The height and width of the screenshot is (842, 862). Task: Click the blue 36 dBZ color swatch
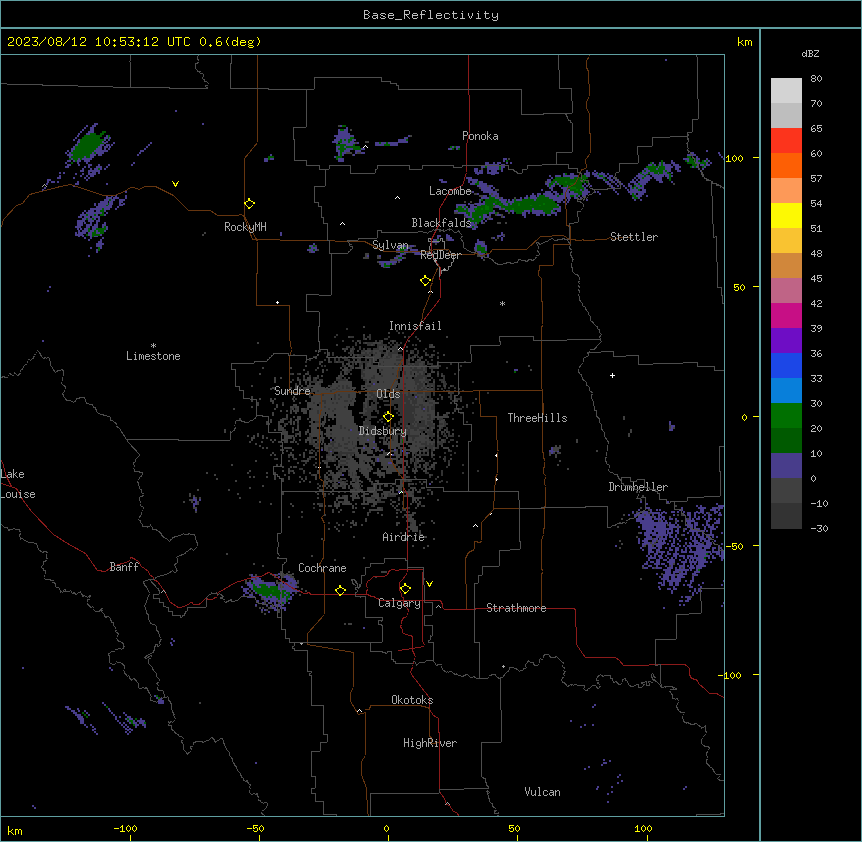click(x=786, y=365)
